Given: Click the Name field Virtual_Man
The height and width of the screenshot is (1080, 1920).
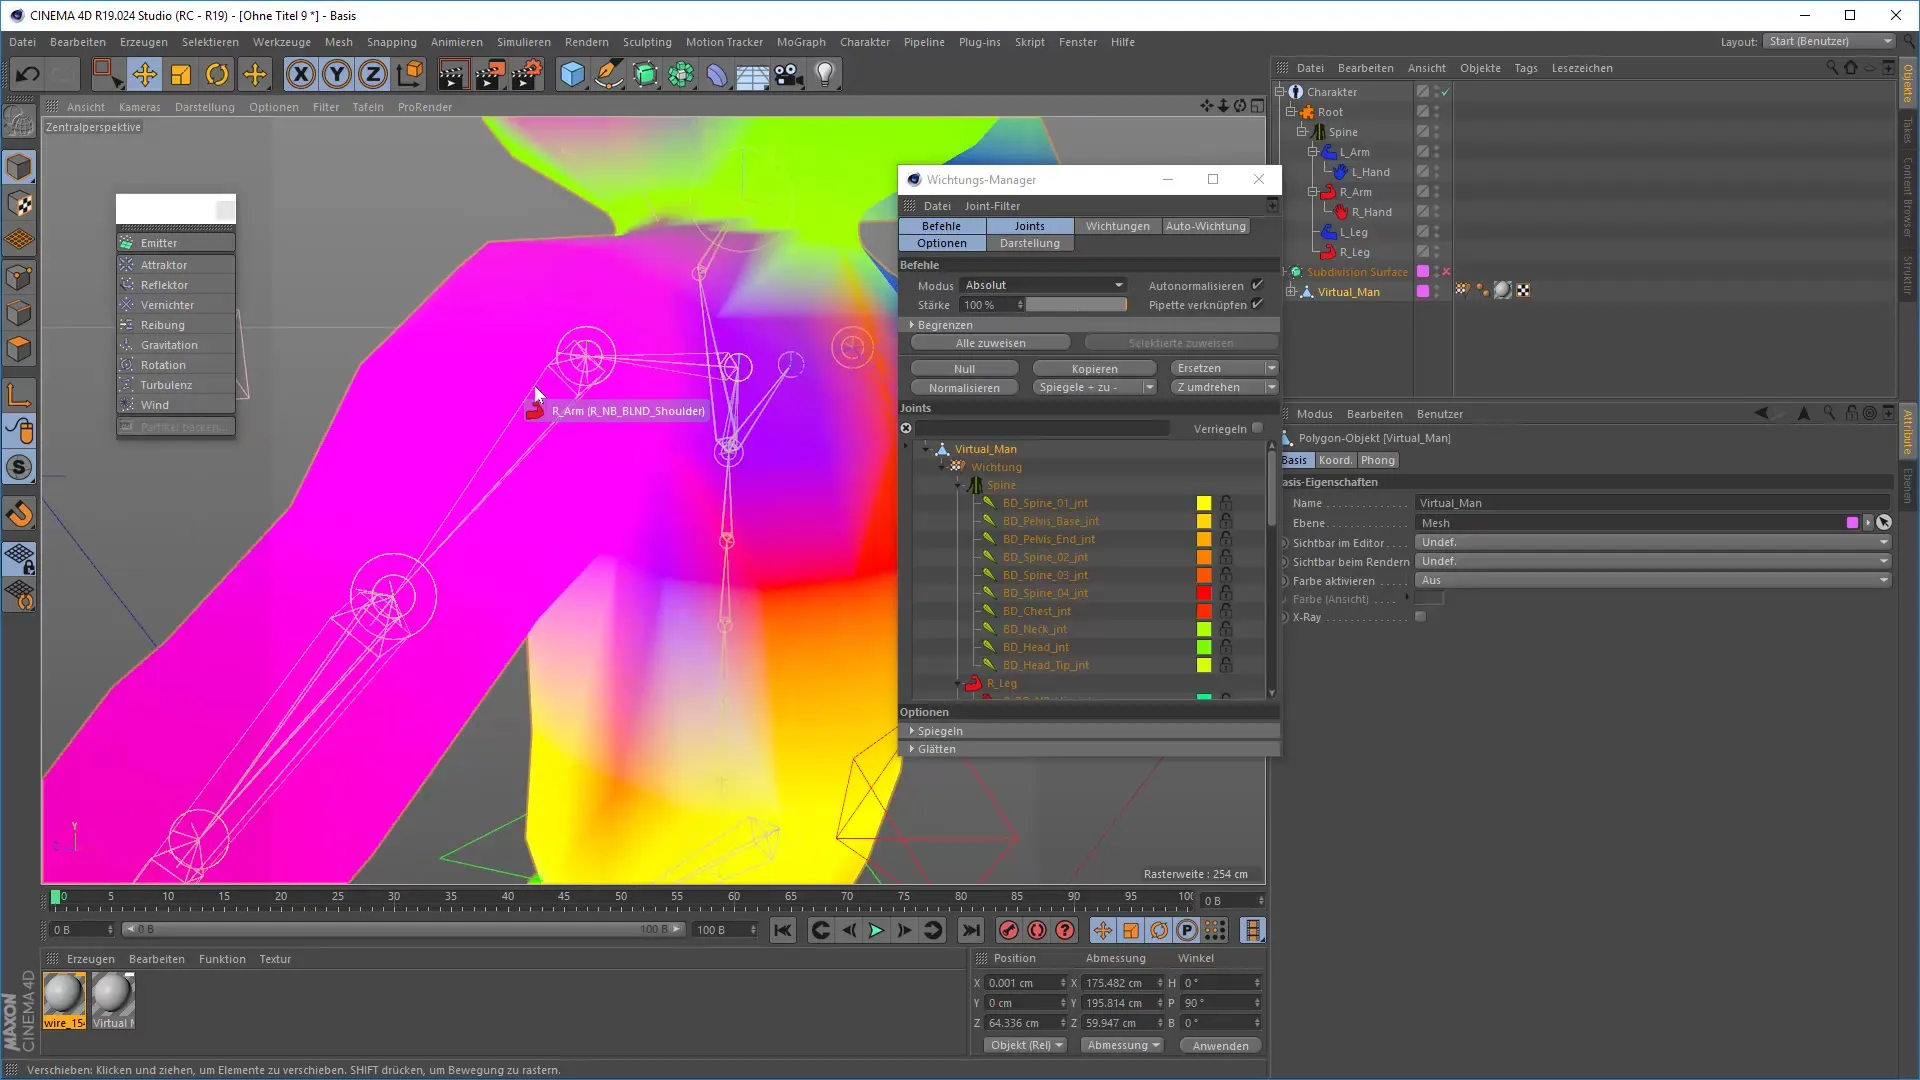Looking at the screenshot, I should point(1652,503).
